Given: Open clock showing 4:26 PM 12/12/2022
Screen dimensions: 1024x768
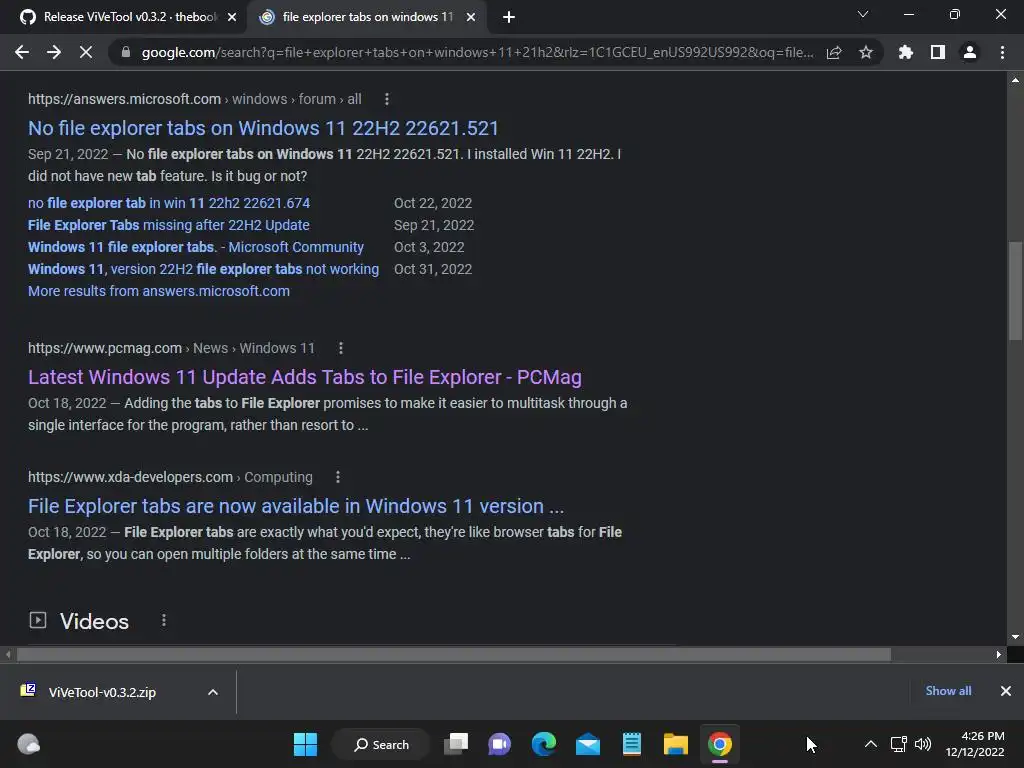Looking at the screenshot, I should 975,744.
